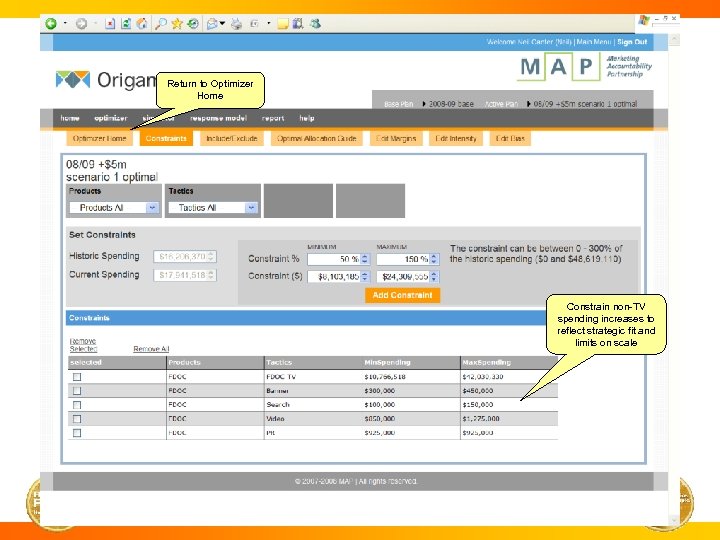Switch to Optimizer Home tab
720x540 pixels.
pos(100,138)
